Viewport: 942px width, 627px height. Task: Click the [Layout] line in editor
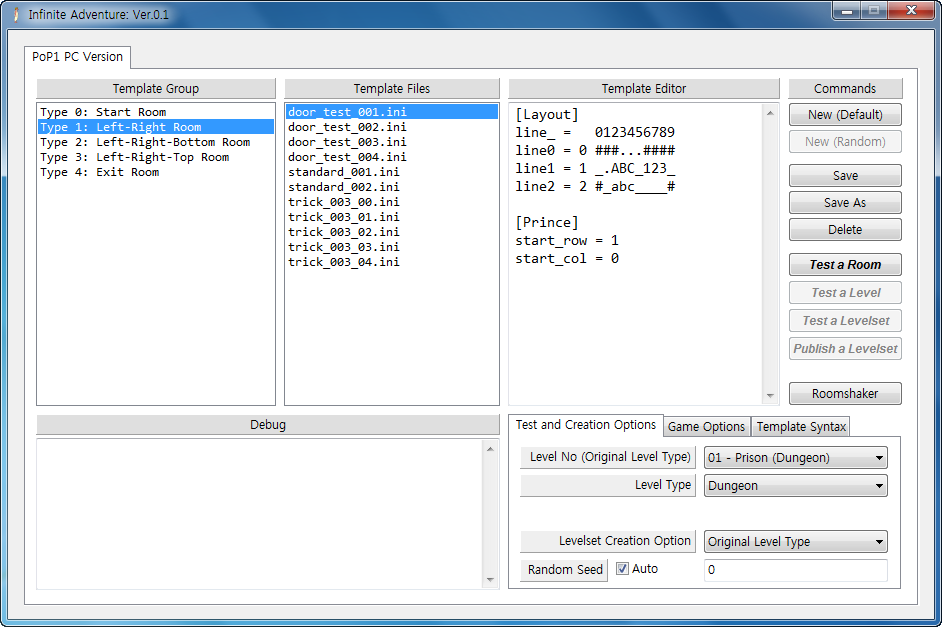click(x=547, y=115)
